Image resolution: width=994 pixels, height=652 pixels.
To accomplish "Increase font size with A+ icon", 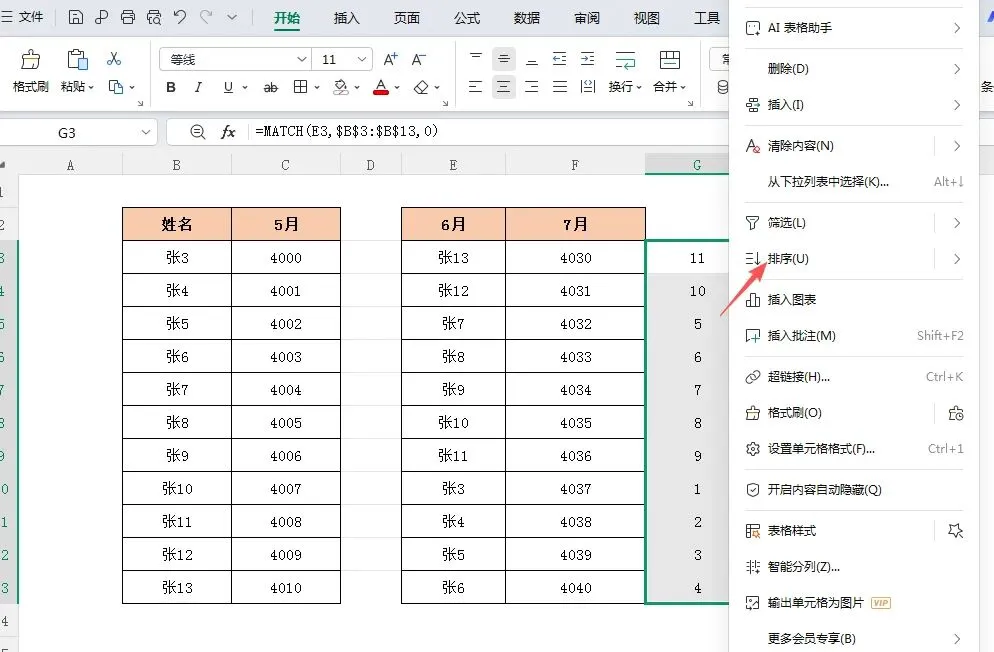I will tap(390, 60).
